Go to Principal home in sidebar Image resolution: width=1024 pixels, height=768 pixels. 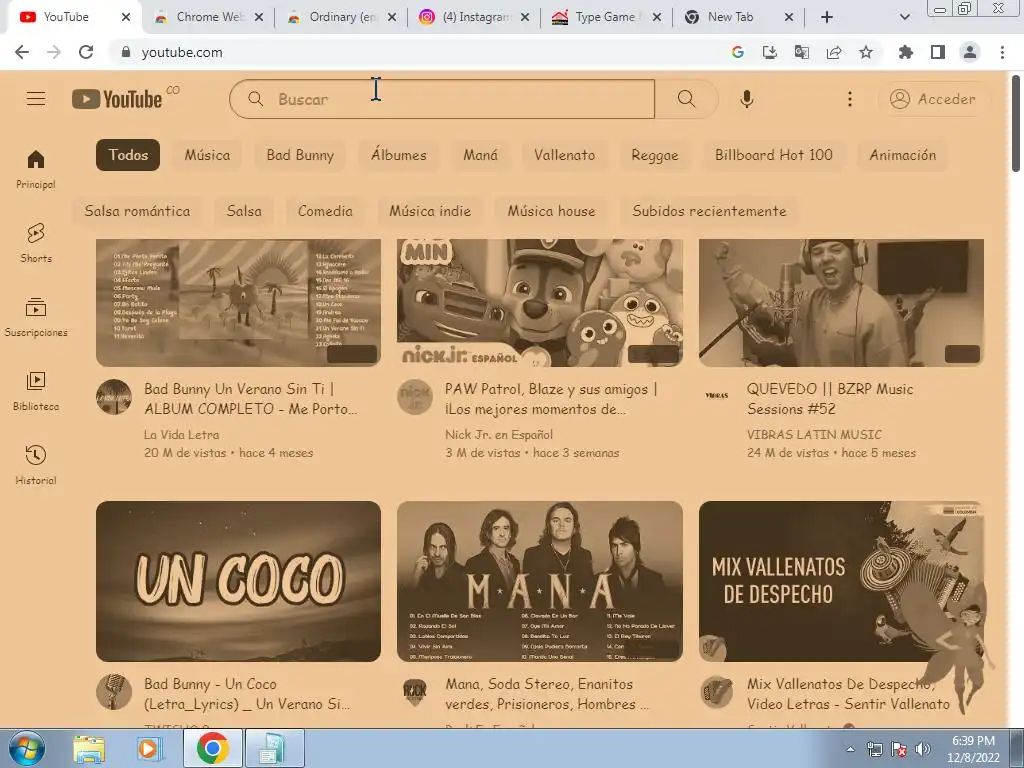click(x=36, y=169)
